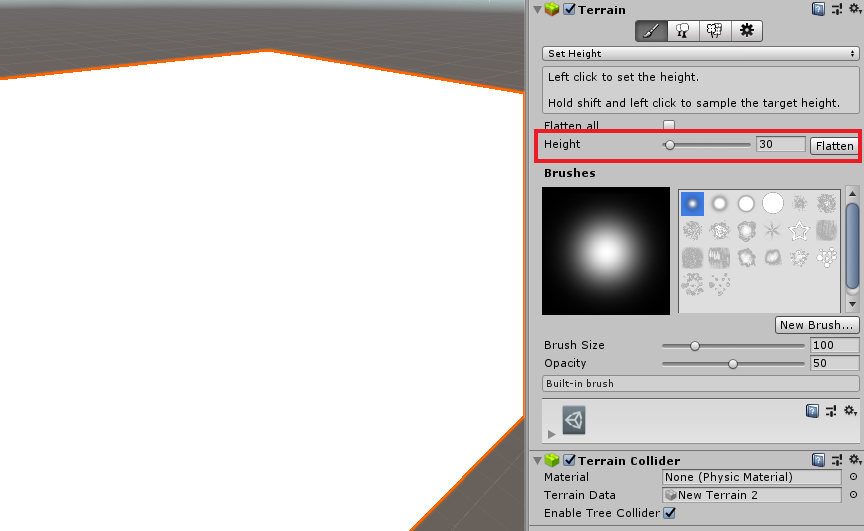Image resolution: width=864 pixels, height=531 pixels.
Task: Collapse the Terrain component foldout
Action: [537, 9]
